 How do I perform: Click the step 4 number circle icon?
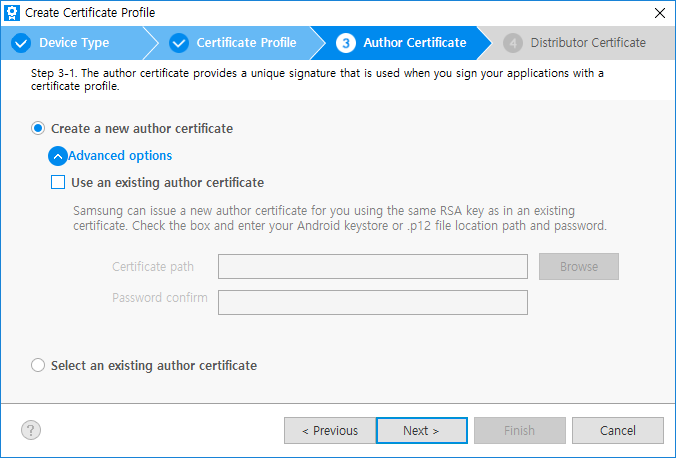[513, 43]
